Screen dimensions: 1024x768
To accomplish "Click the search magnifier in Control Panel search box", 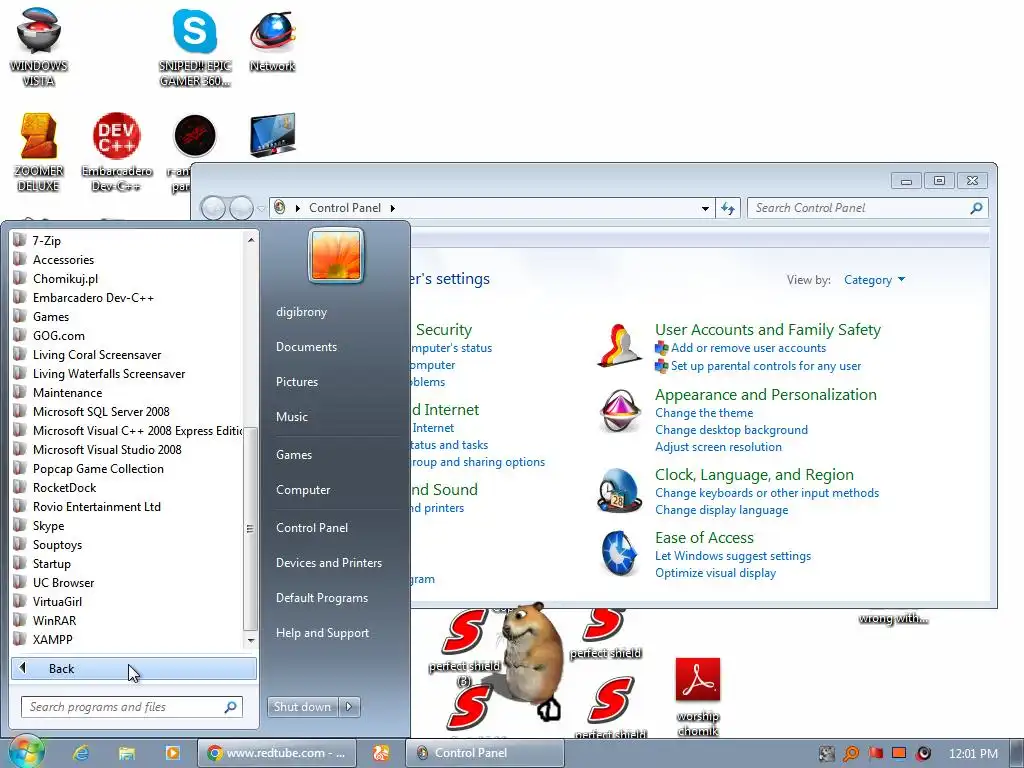I will [976, 208].
